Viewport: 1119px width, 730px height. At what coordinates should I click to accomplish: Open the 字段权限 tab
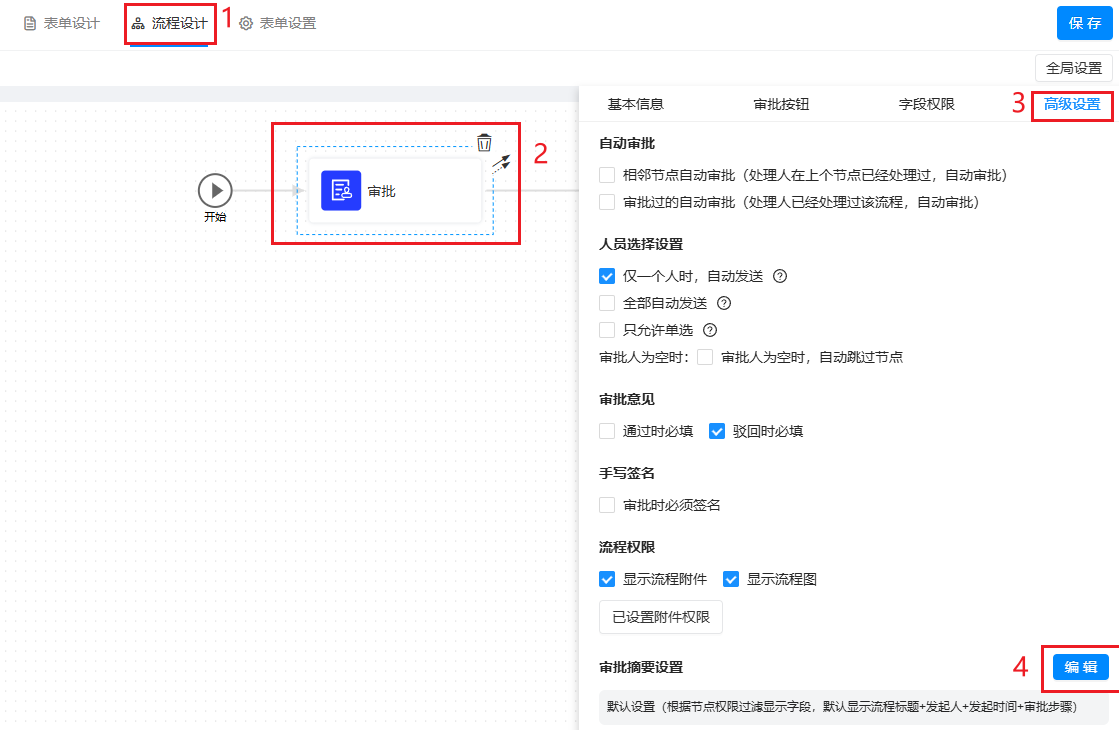click(x=926, y=104)
